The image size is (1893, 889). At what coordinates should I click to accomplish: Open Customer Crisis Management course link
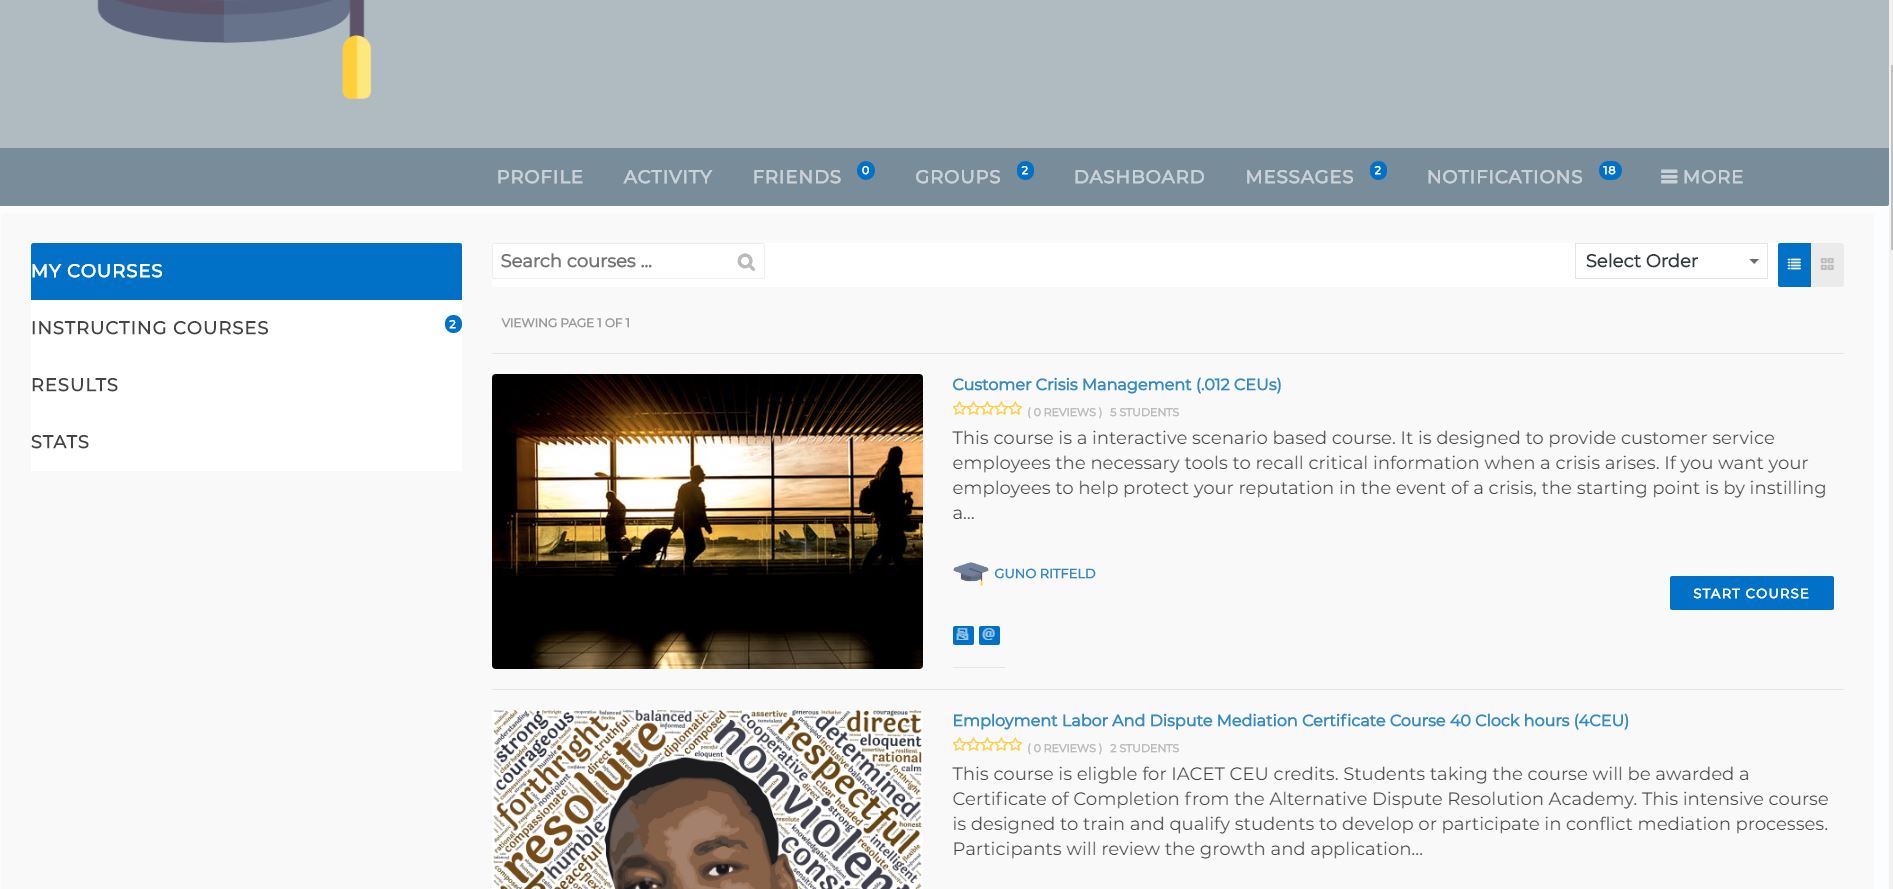pyautogui.click(x=1117, y=385)
